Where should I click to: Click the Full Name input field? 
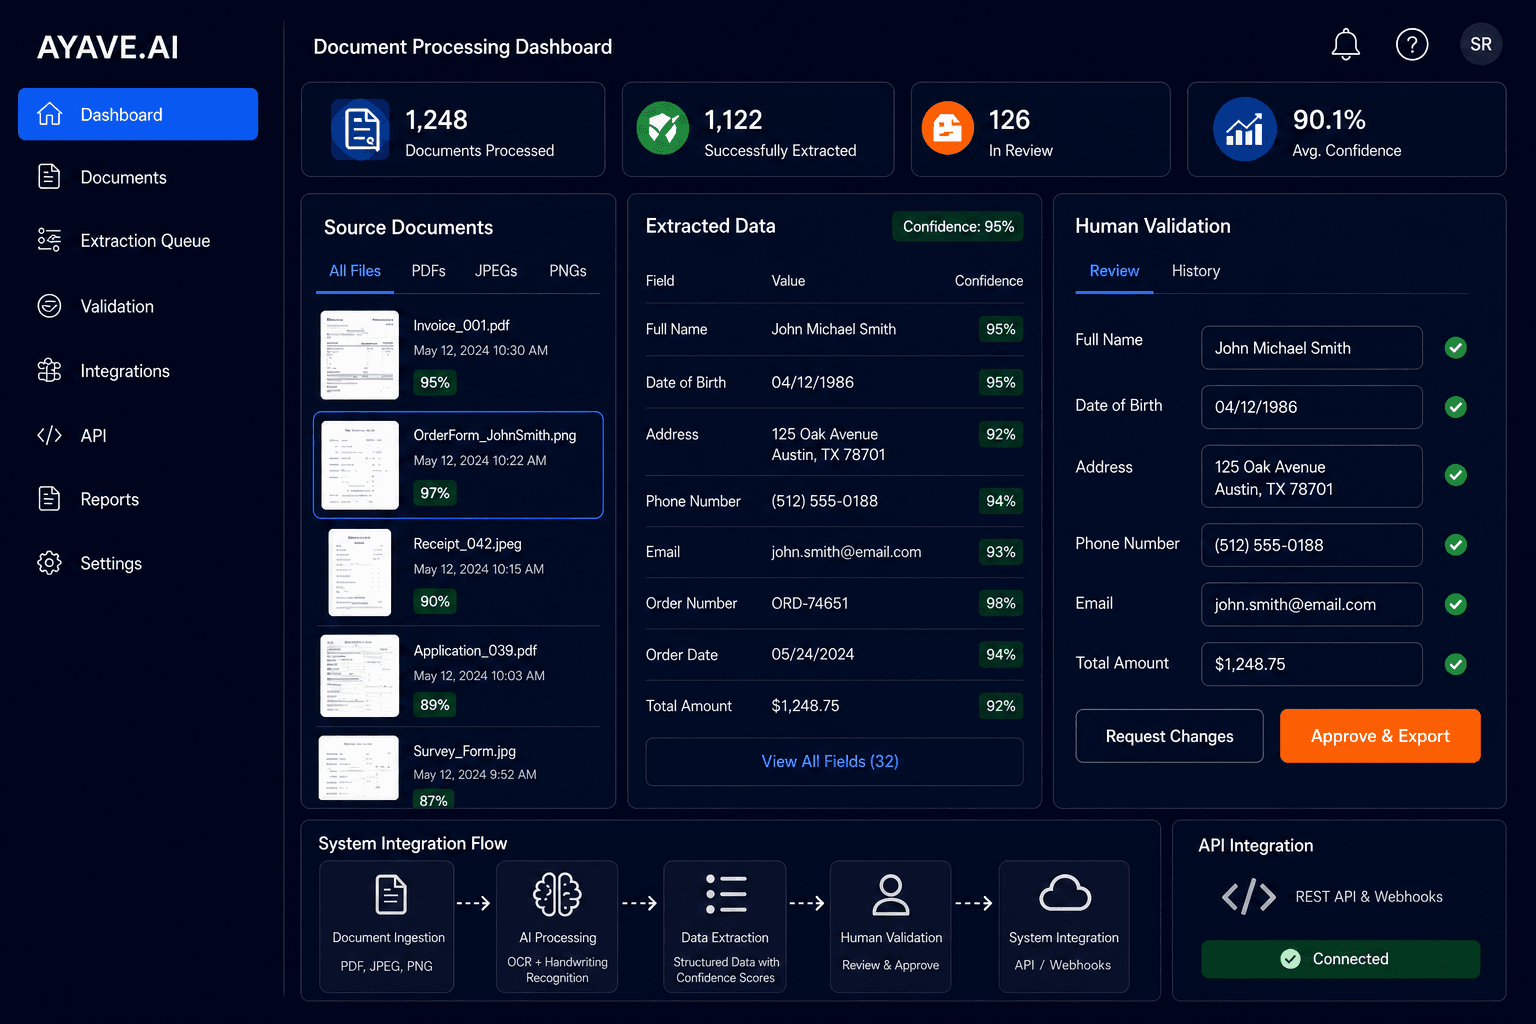coord(1312,348)
